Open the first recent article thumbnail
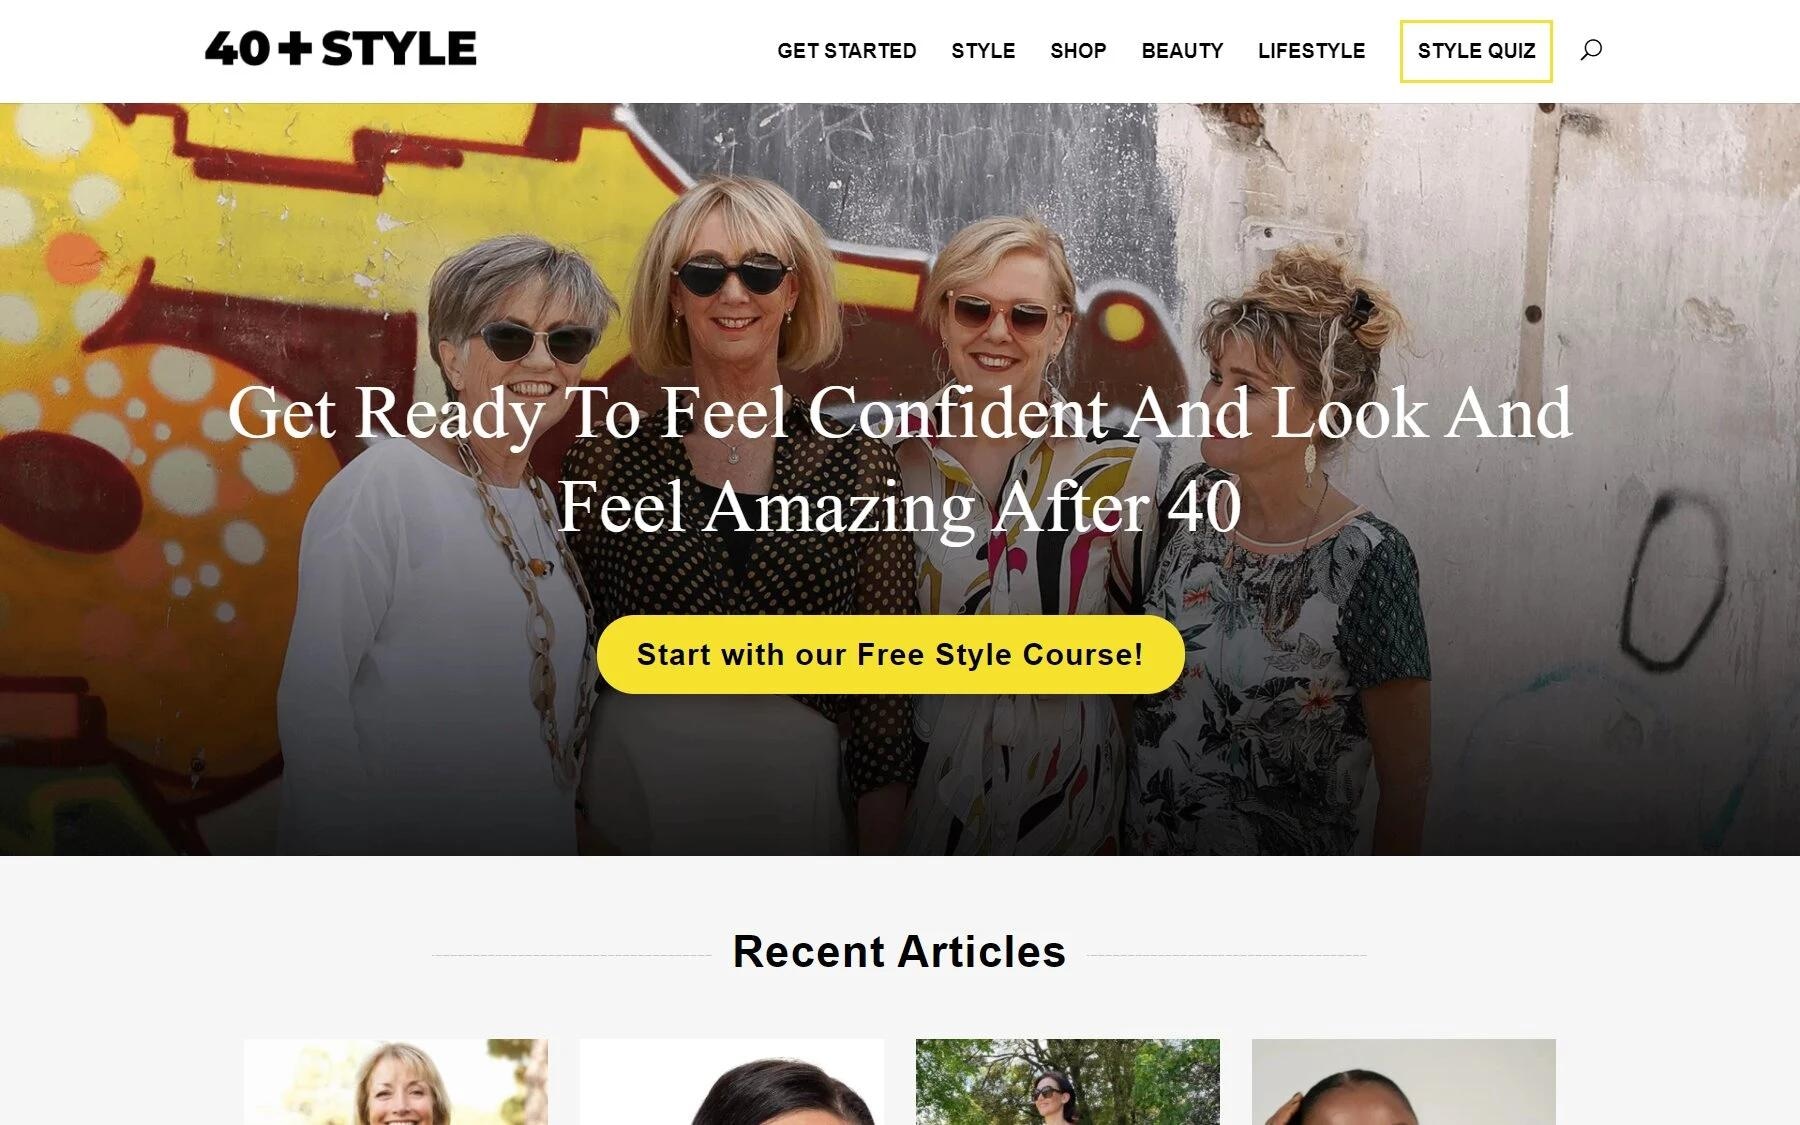The width and height of the screenshot is (1800, 1125). [x=396, y=1082]
